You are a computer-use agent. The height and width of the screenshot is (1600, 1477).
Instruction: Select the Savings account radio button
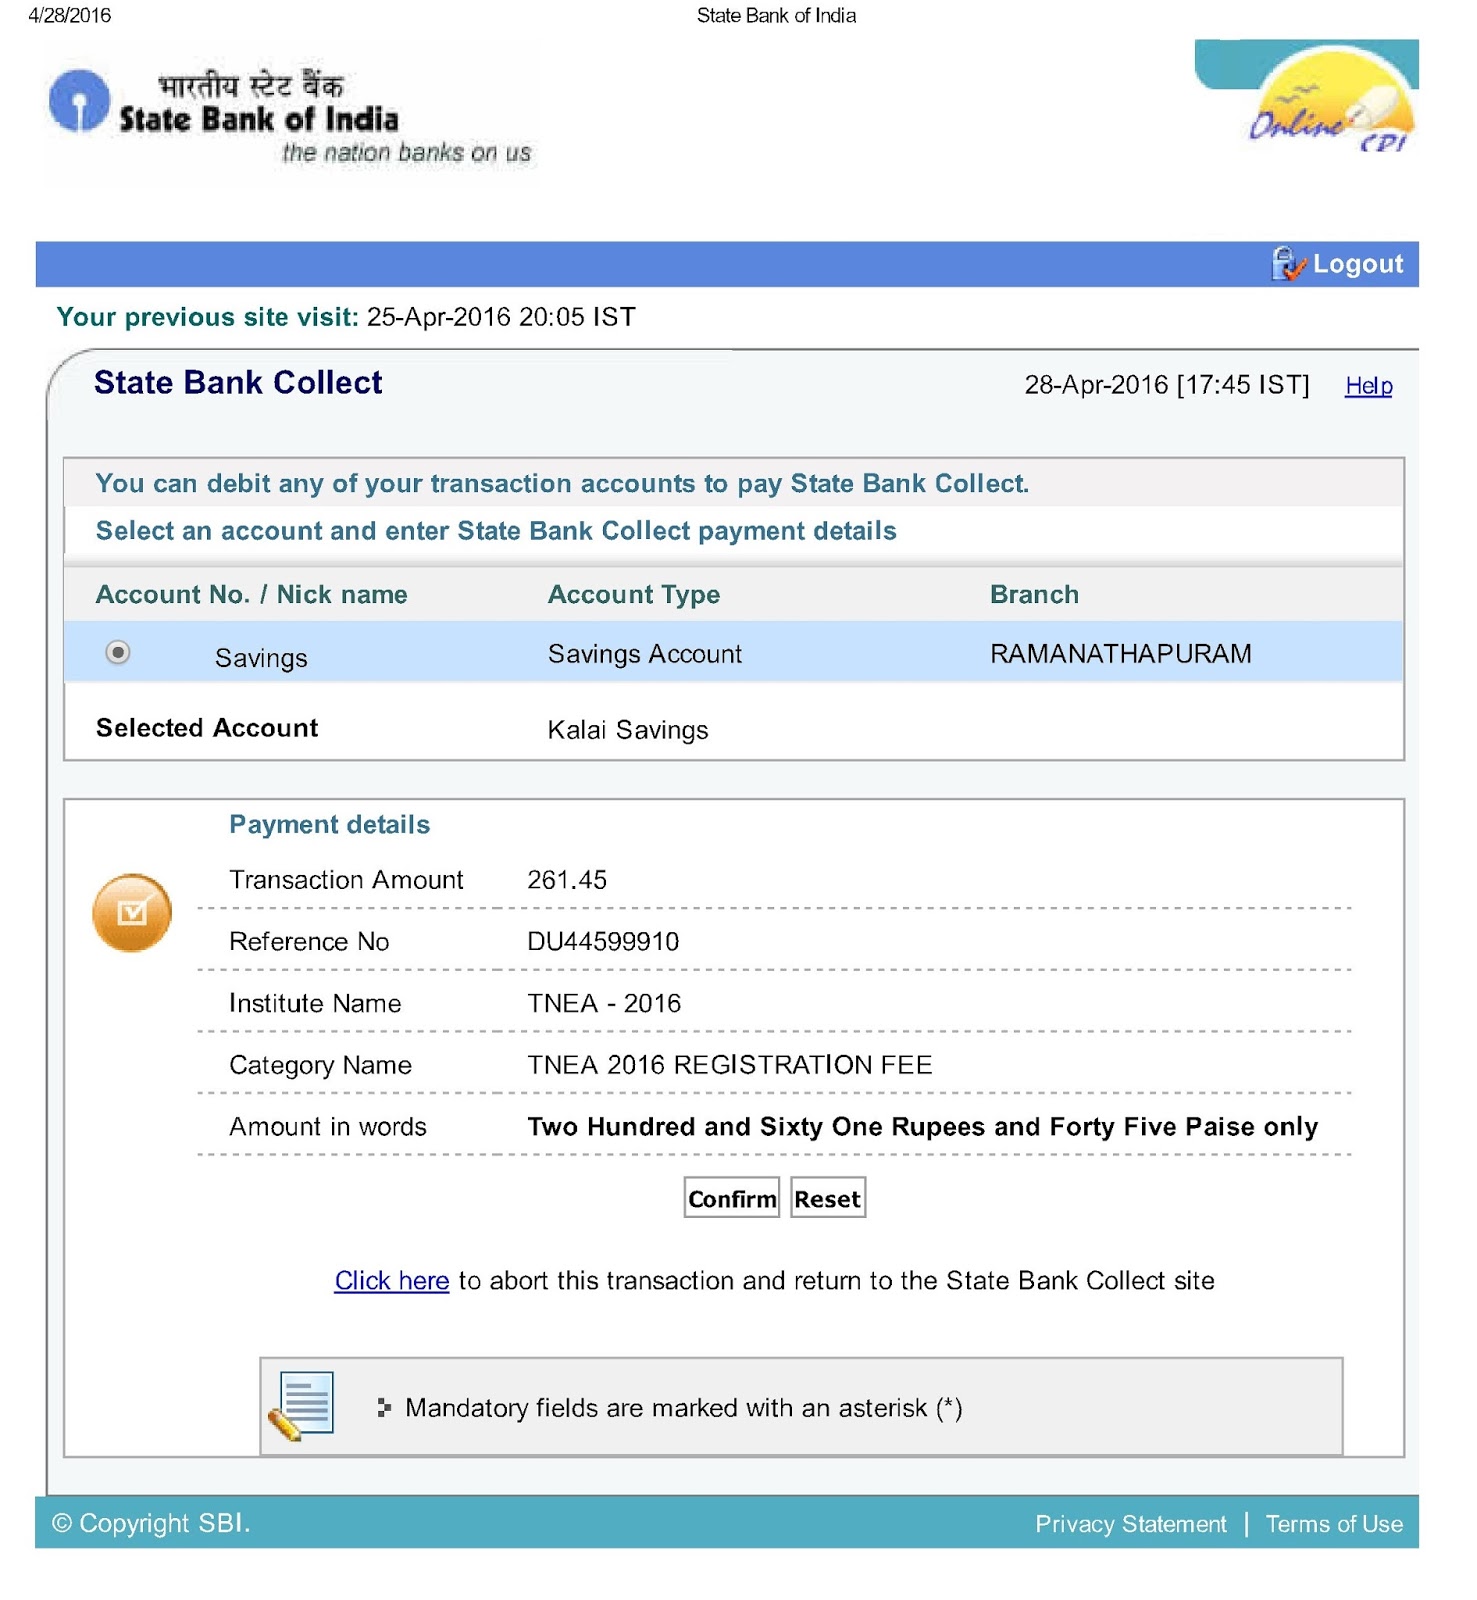coord(118,652)
